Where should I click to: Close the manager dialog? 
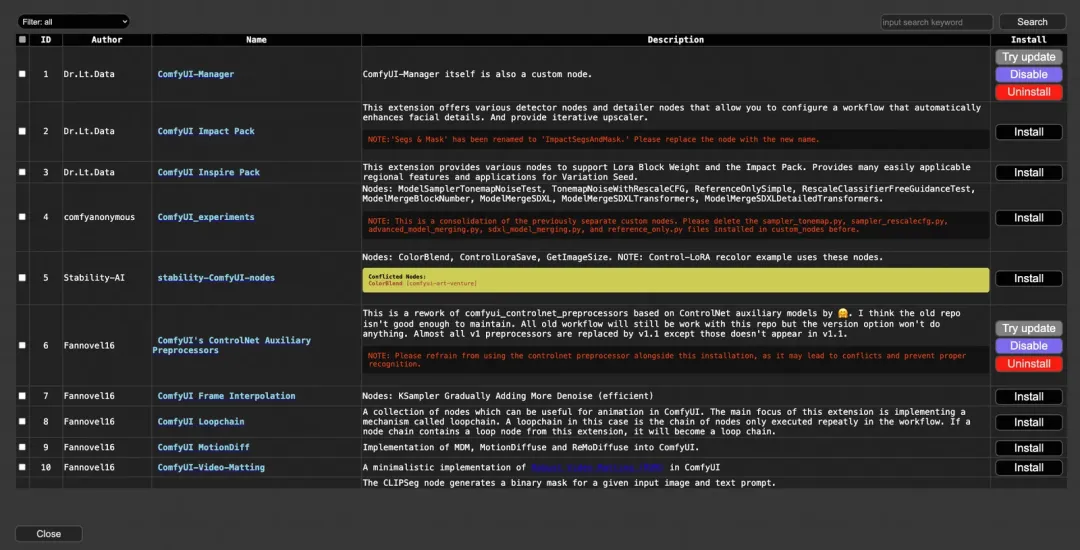point(49,534)
